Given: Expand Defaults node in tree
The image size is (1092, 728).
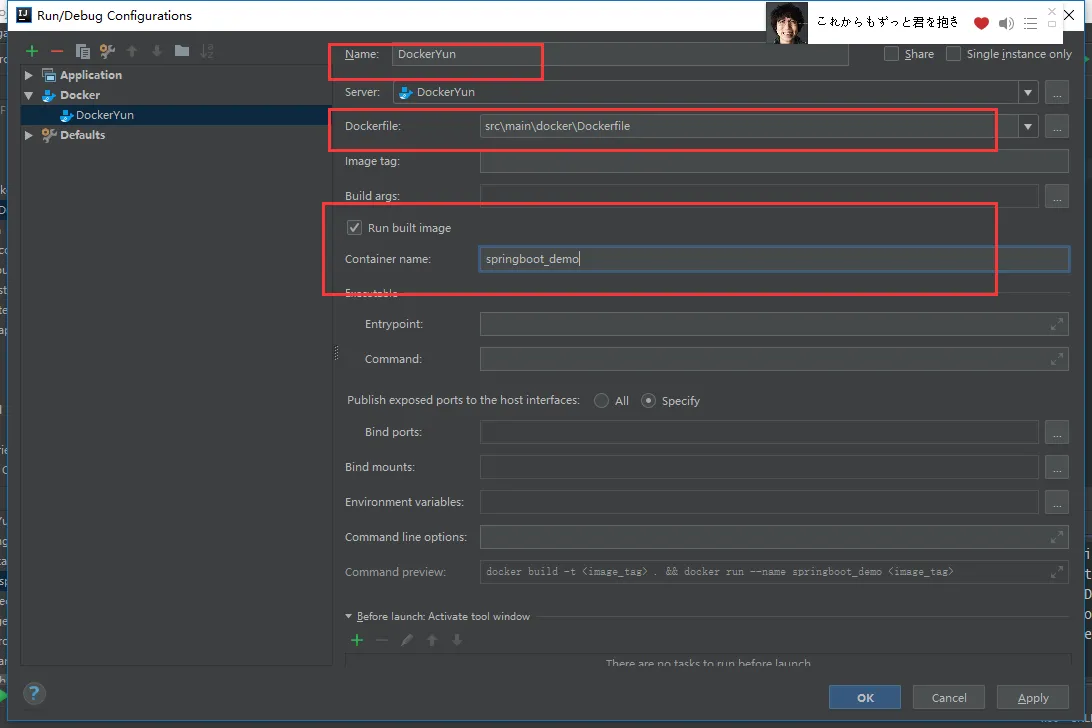Looking at the screenshot, I should [x=29, y=135].
